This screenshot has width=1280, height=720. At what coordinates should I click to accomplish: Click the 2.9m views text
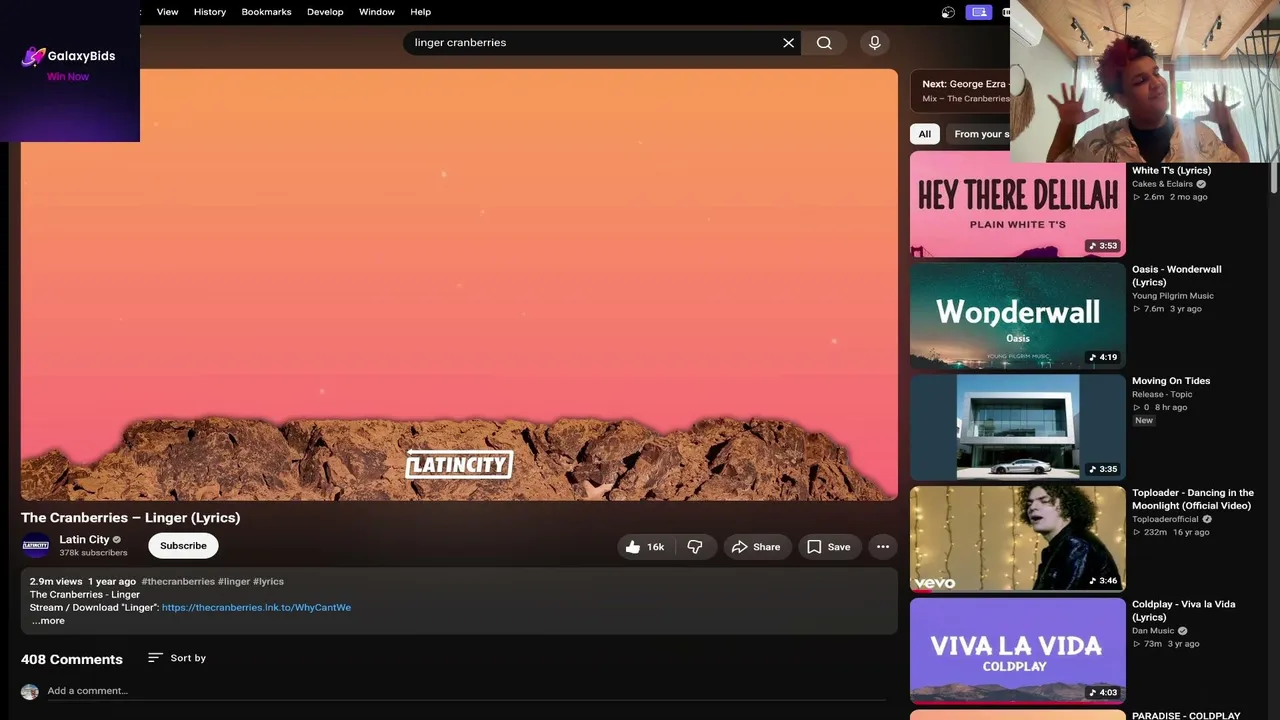[x=56, y=581]
